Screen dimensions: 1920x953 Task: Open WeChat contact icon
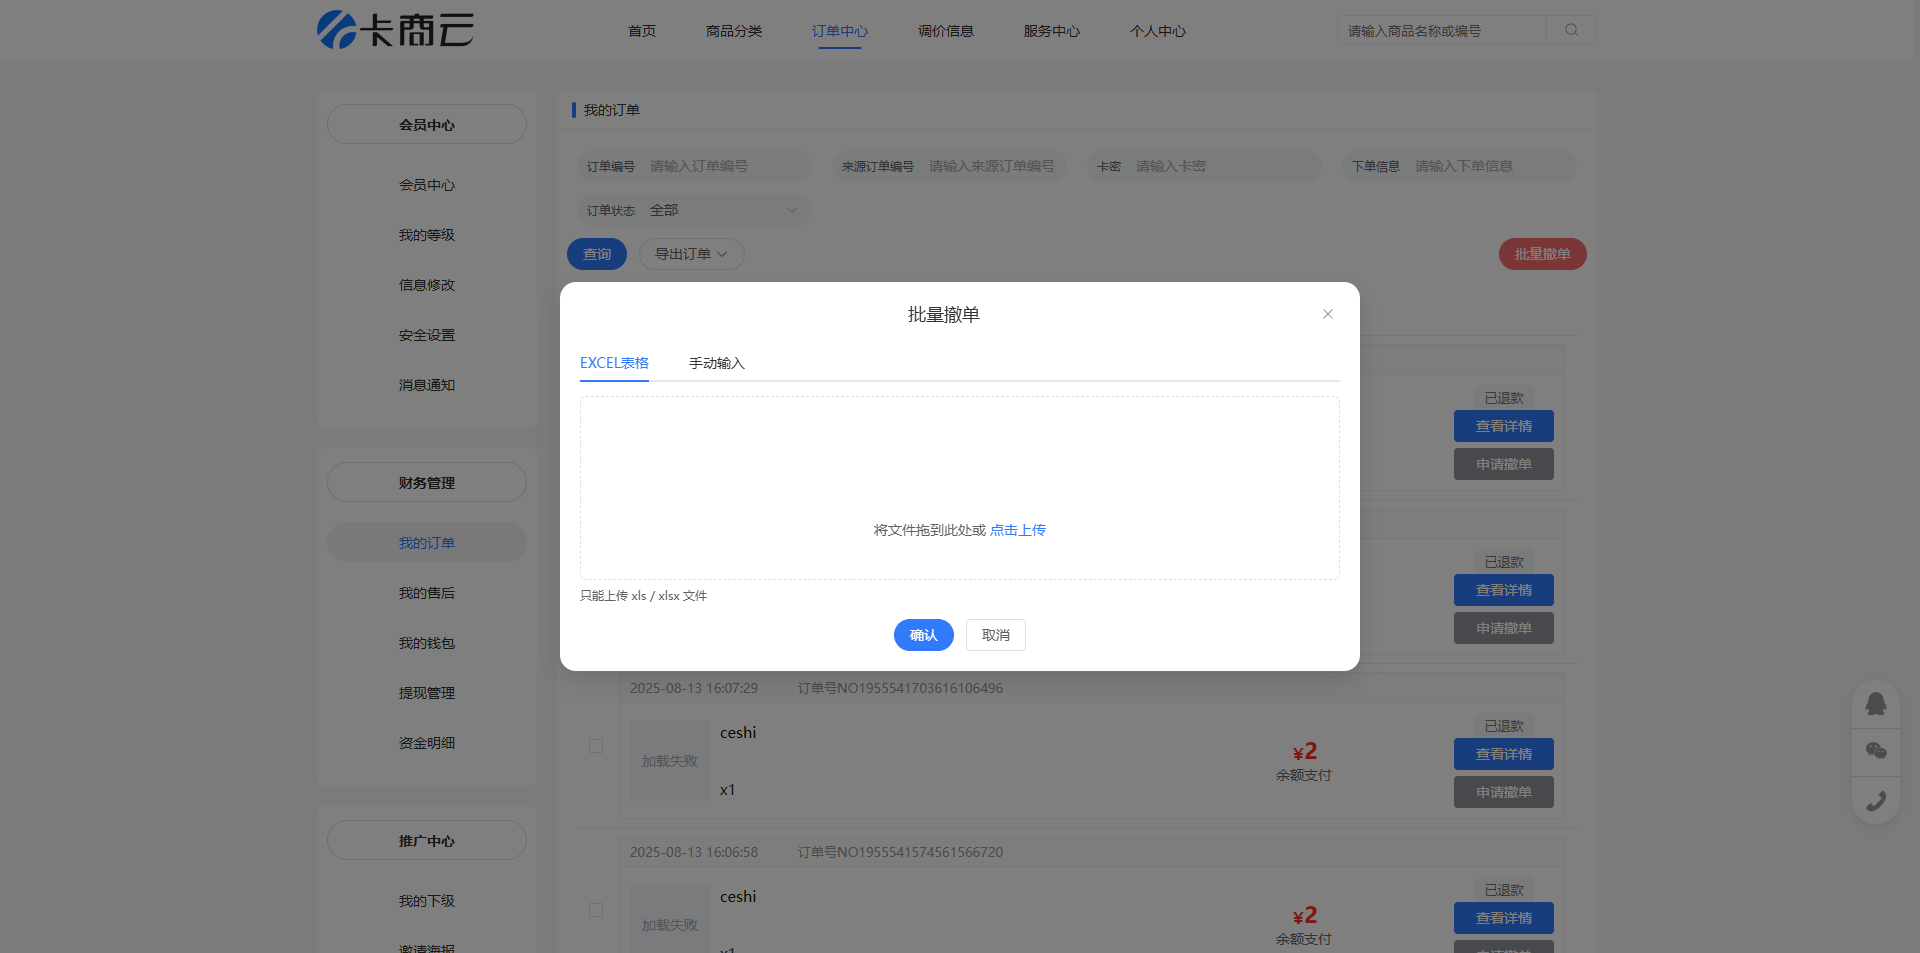click(1875, 751)
